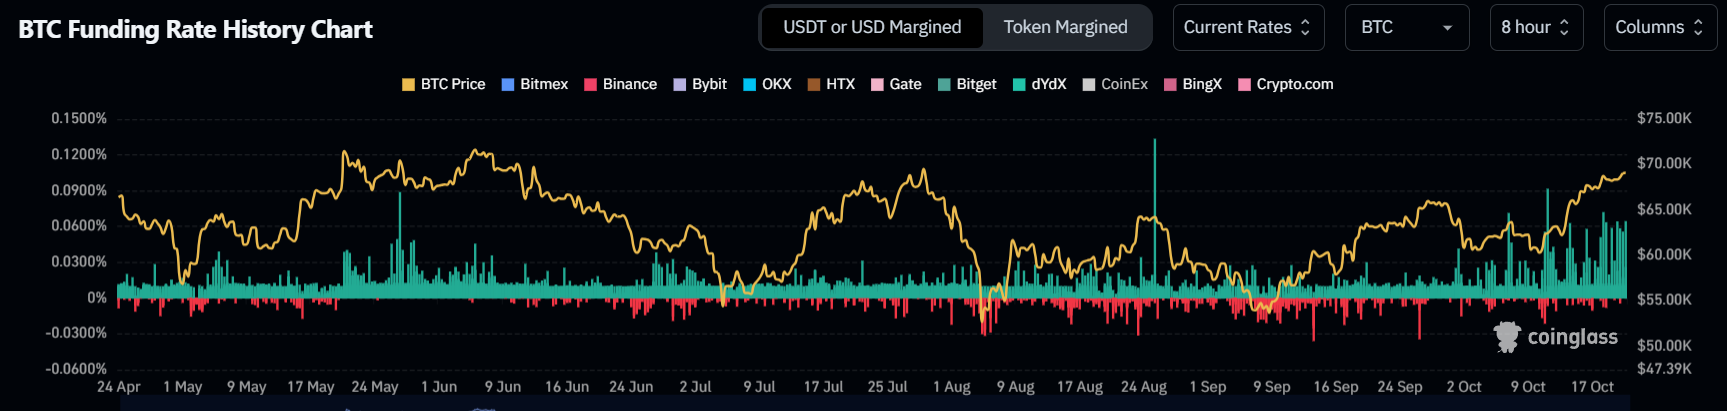Click the BTC Funding Rate History Chart title
1727x411 pixels.
tap(195, 29)
